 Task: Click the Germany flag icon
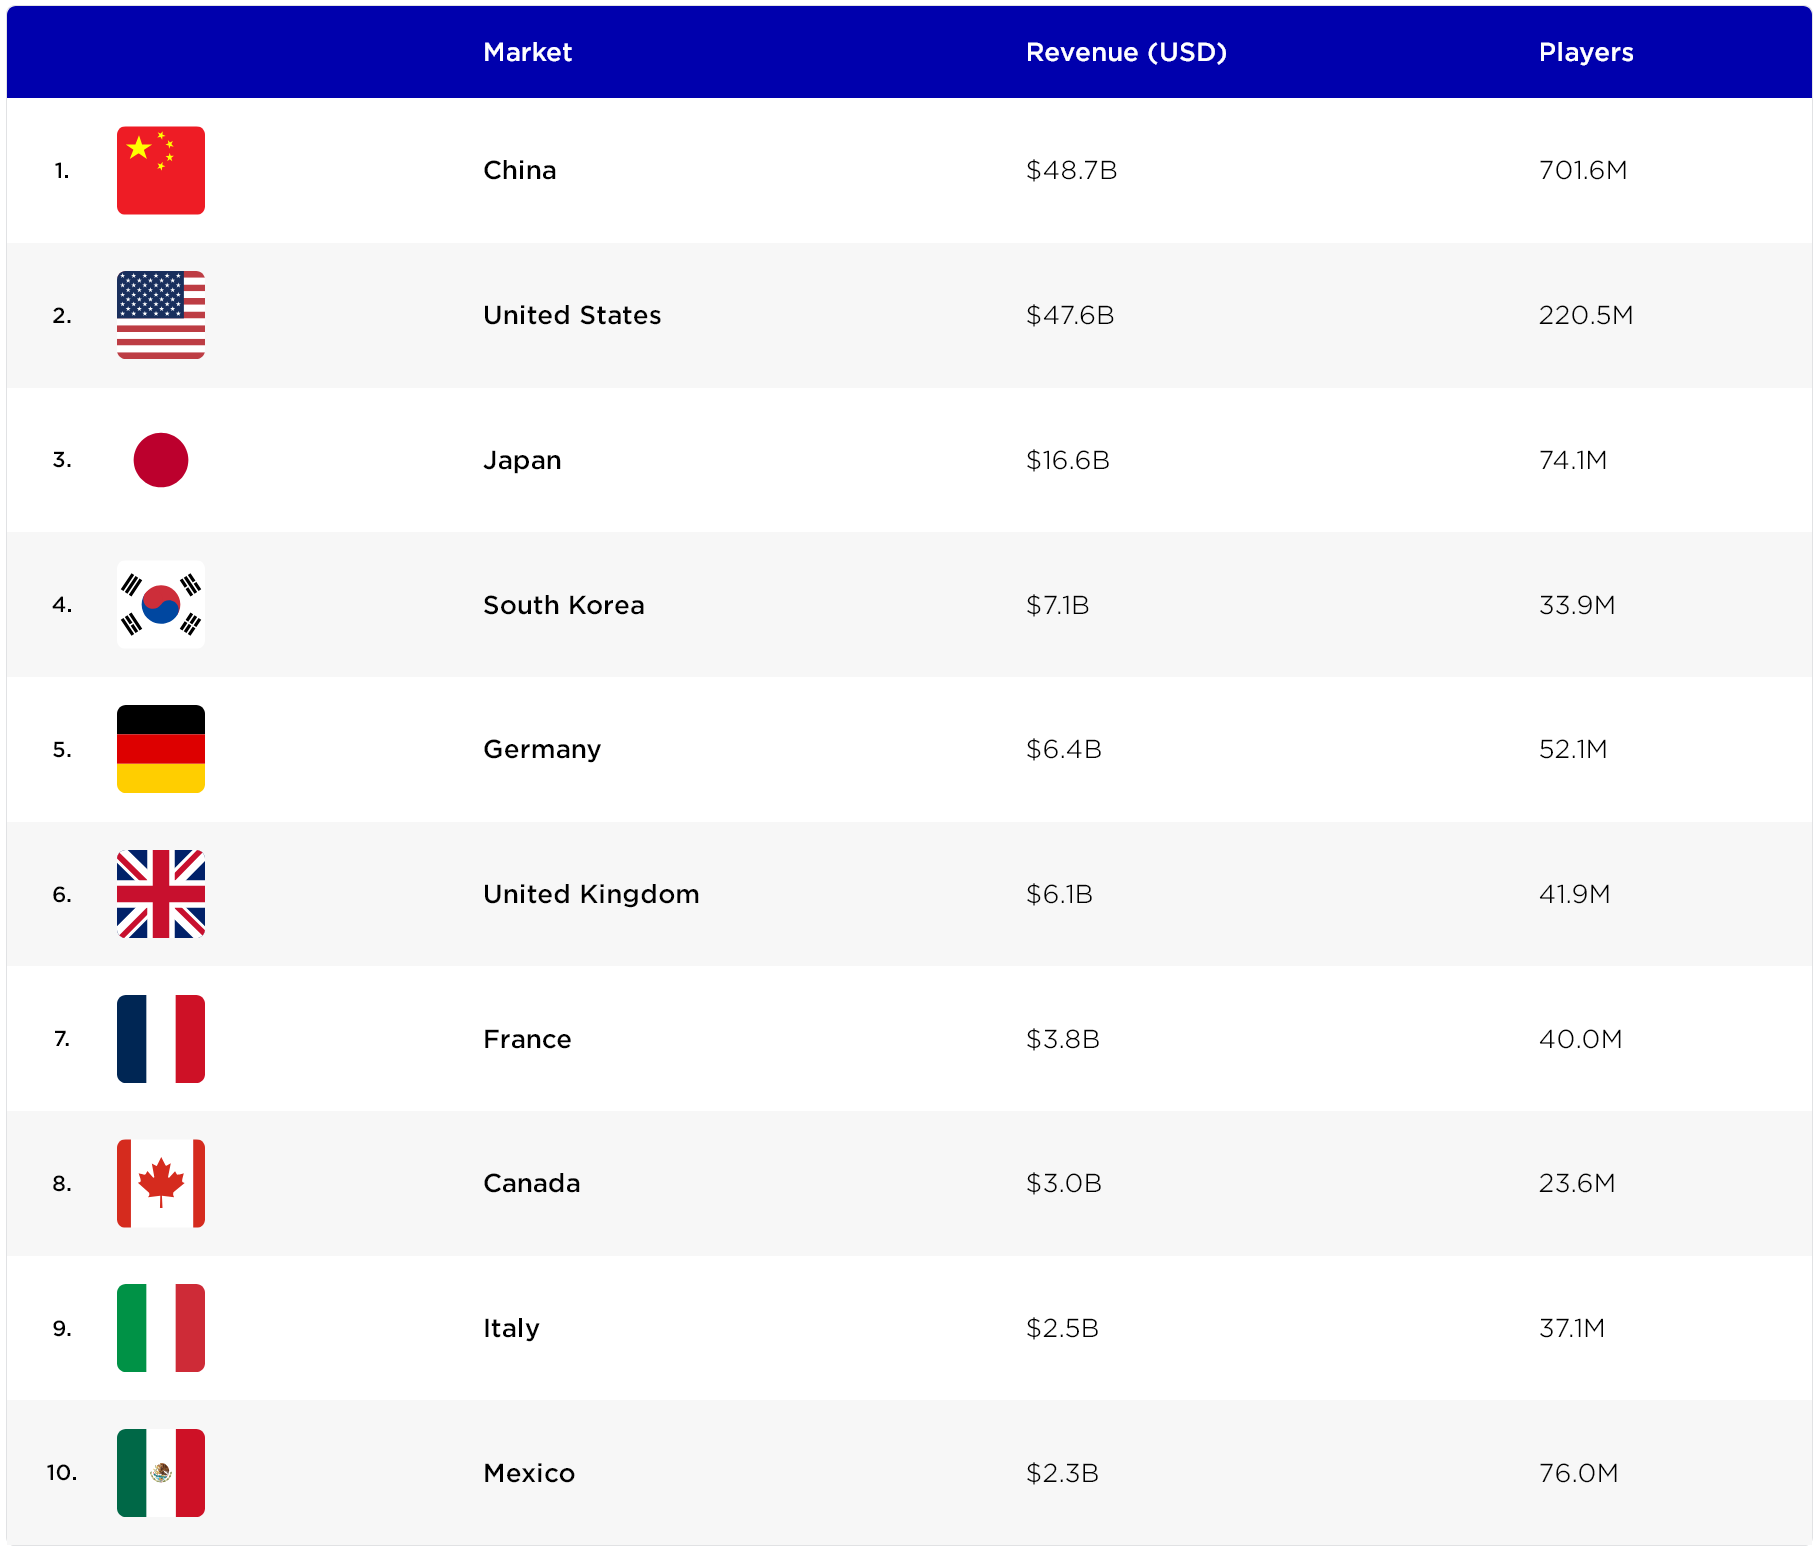161,749
